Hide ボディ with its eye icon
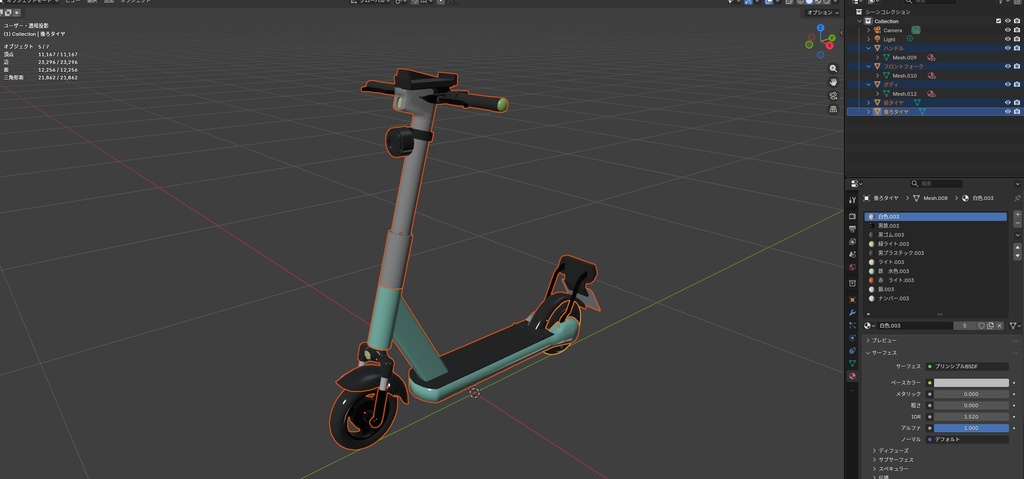Image resolution: width=1024 pixels, height=479 pixels. 1008,84
